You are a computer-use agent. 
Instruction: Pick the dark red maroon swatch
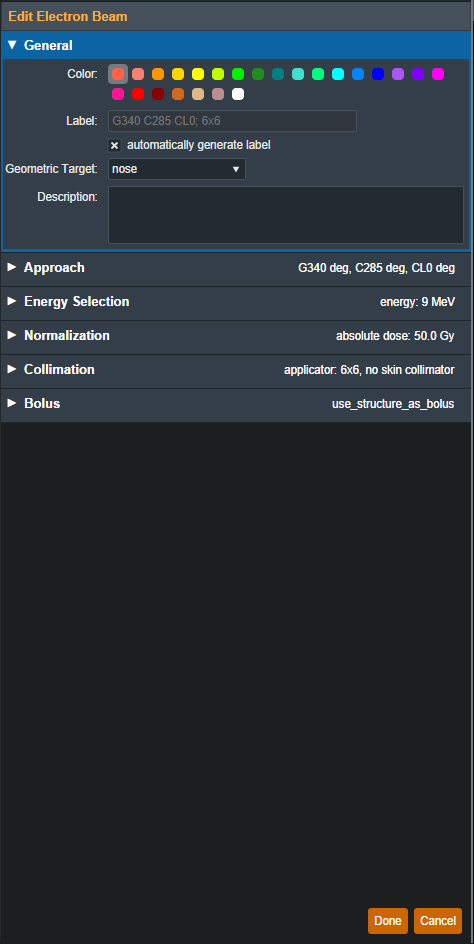pos(158,94)
